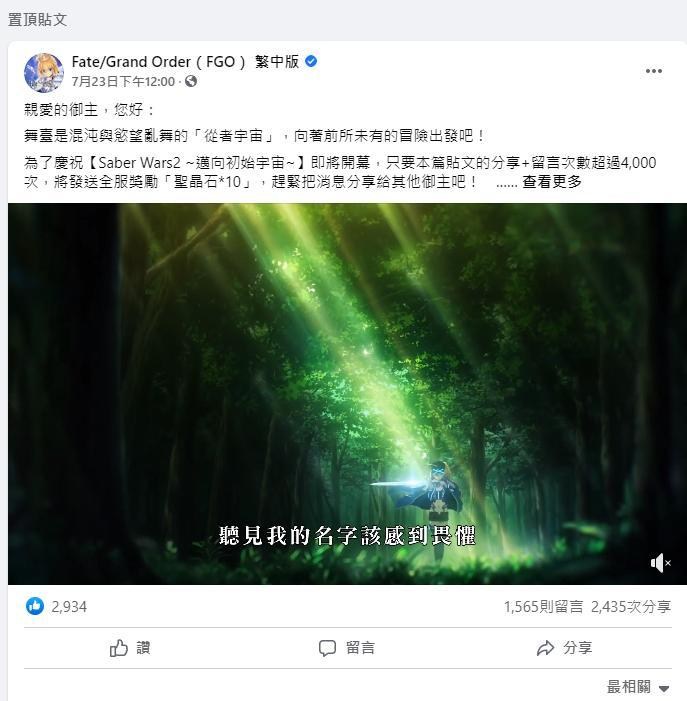Open the post options three-dot menu

click(653, 71)
